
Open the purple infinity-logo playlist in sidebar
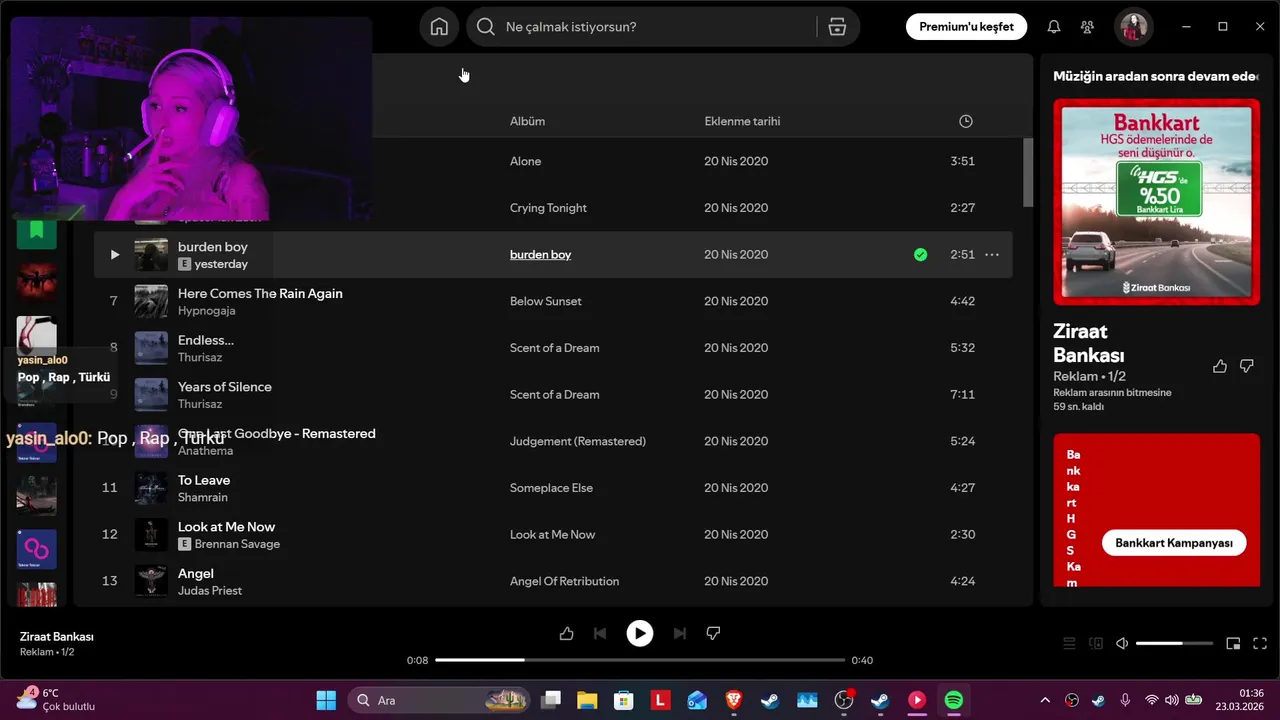pos(37,549)
